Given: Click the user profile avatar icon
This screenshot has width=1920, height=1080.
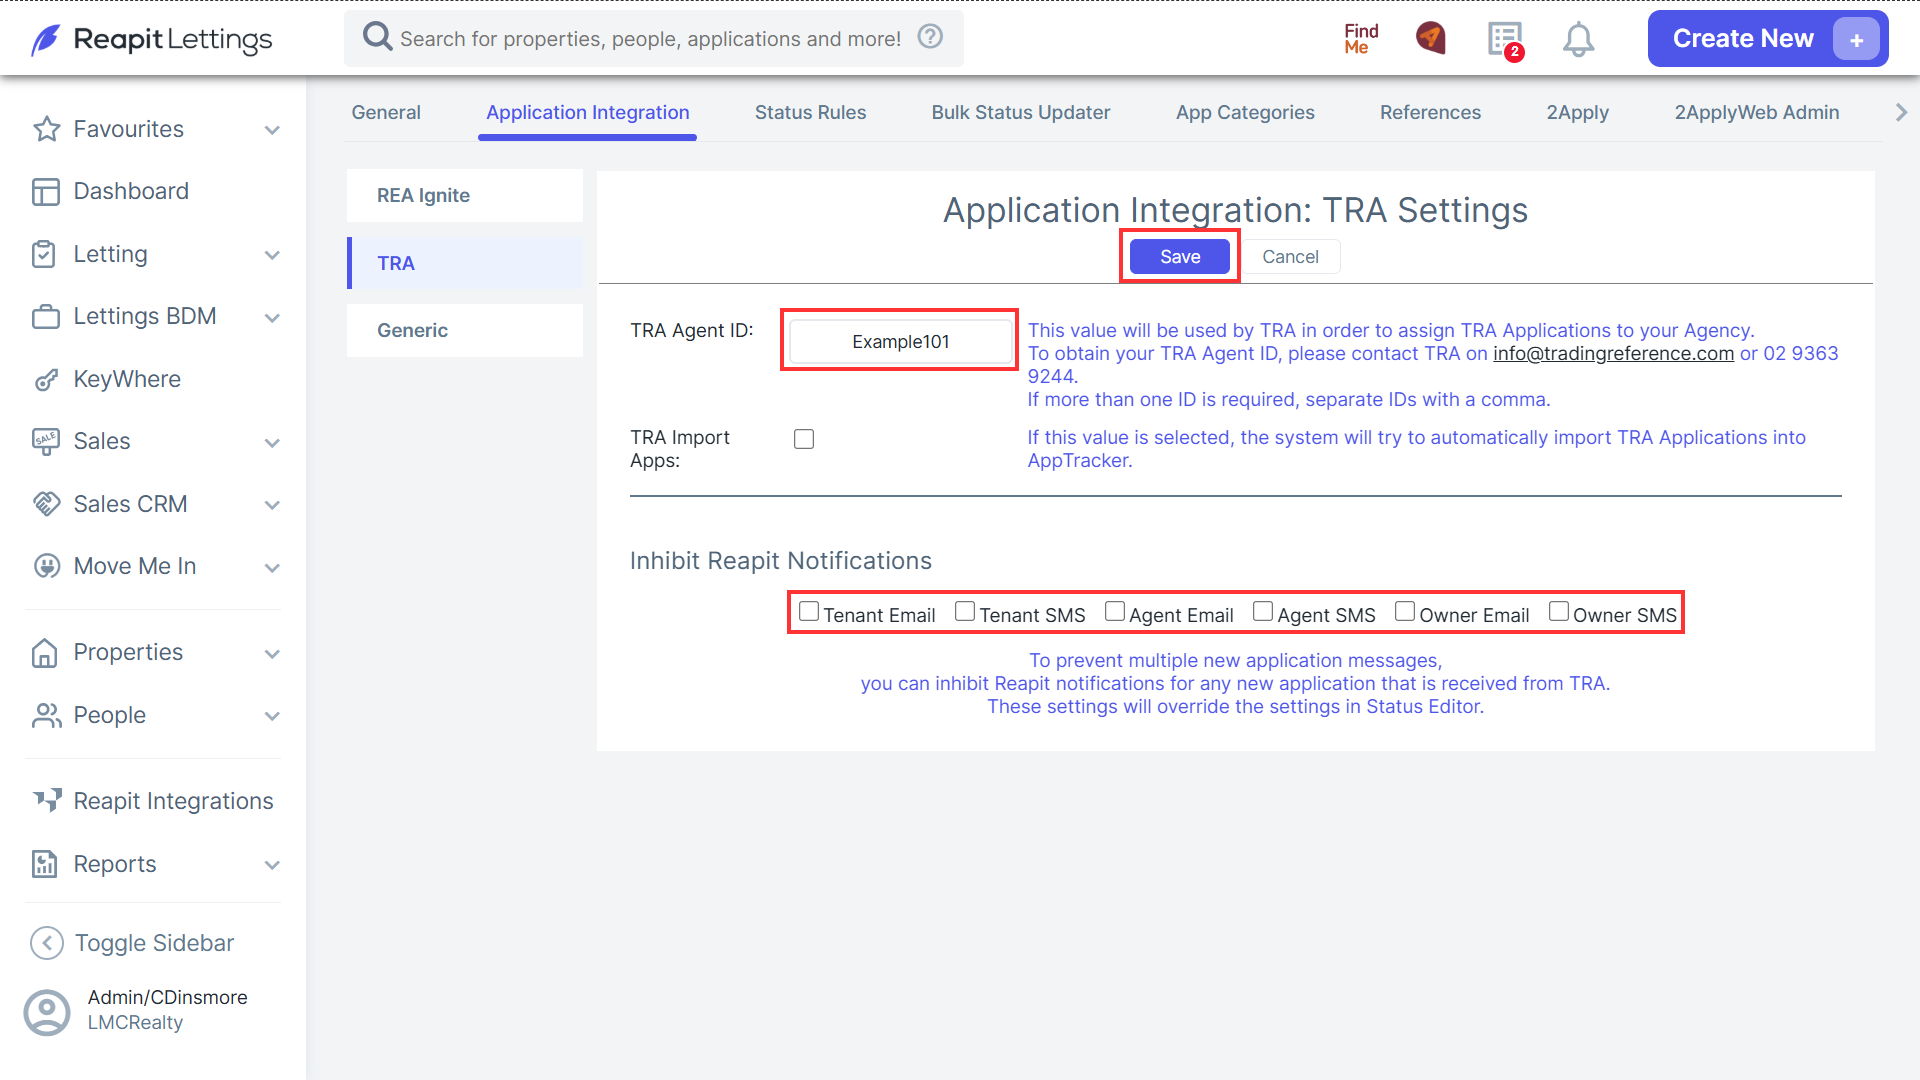Looking at the screenshot, I should [47, 1012].
